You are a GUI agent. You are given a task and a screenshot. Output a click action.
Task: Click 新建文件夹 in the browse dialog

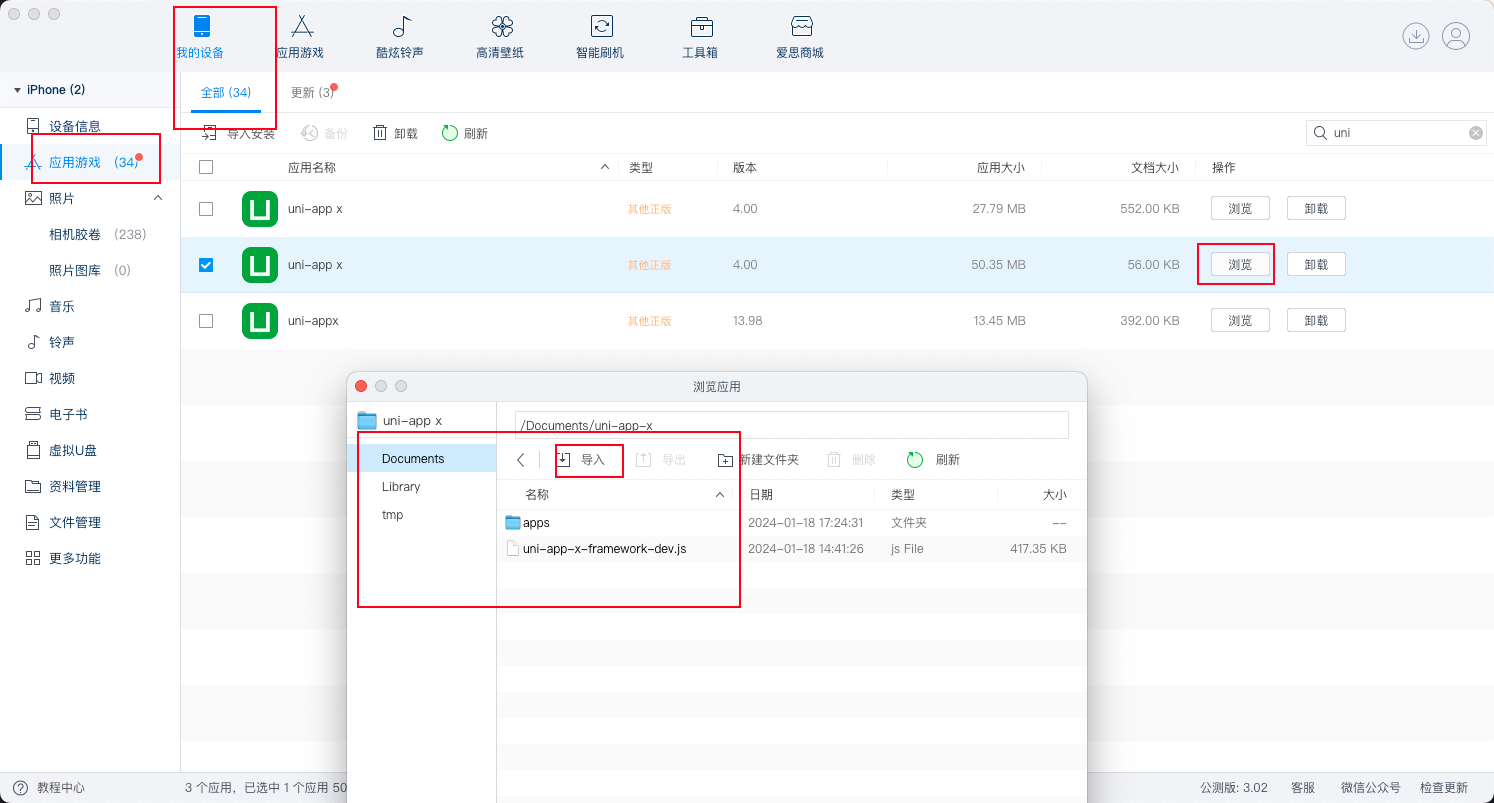(758, 460)
